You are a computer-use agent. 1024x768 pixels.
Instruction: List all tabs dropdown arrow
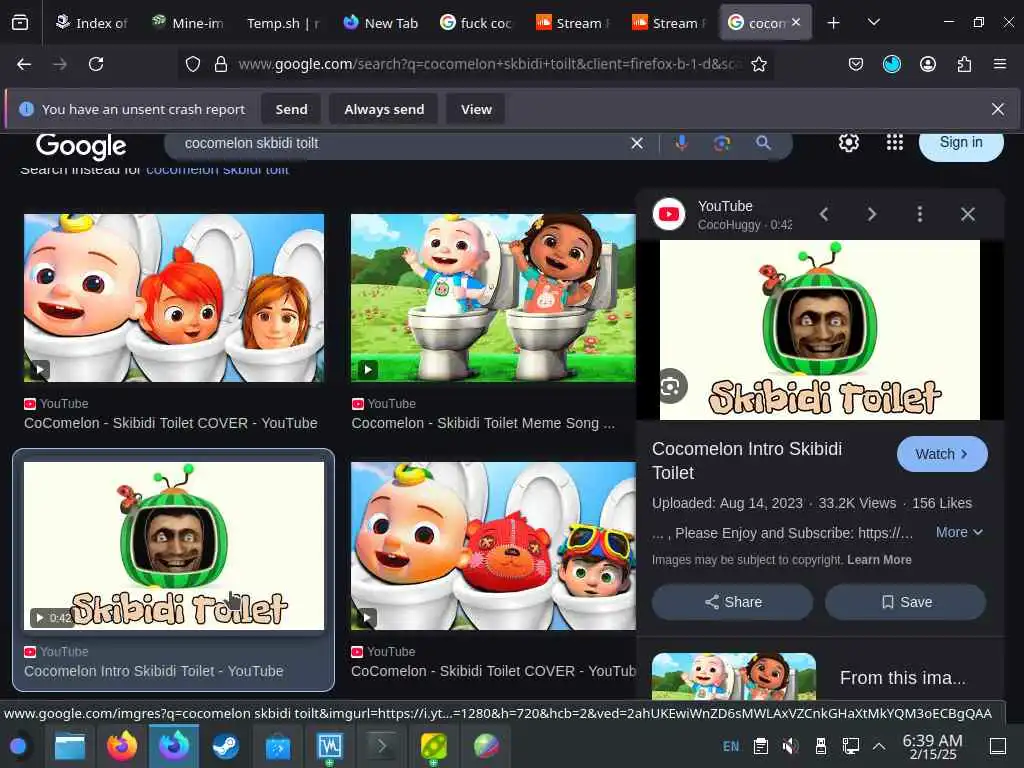(873, 23)
